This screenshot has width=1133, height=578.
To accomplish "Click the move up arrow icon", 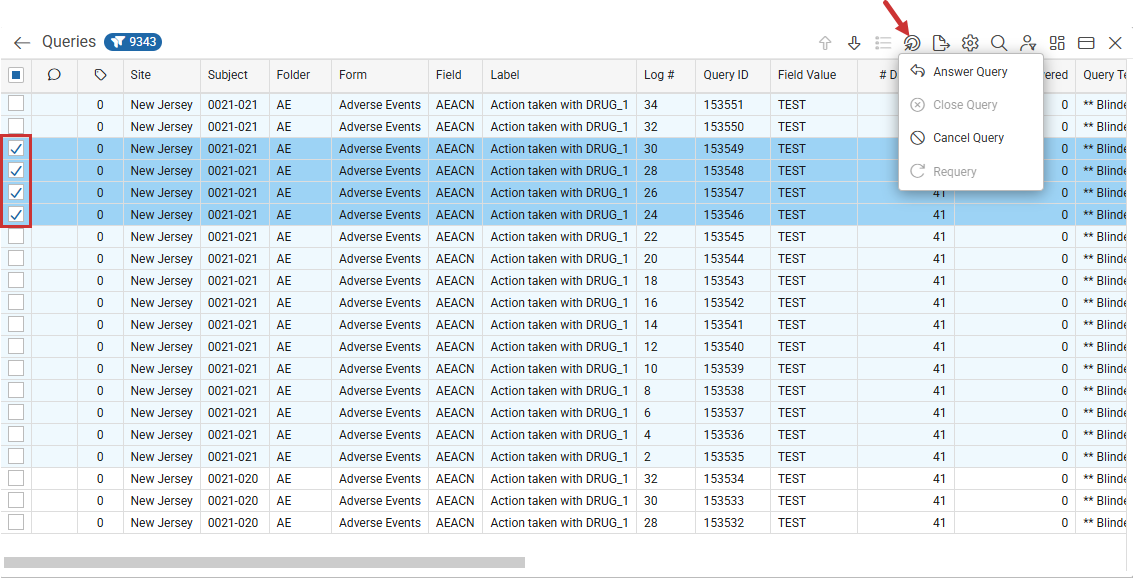I will point(825,43).
